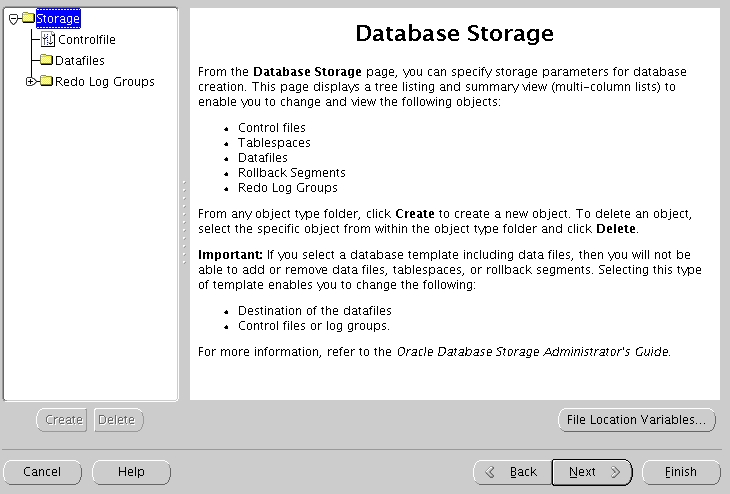Click the Redo Log Groups folder icon
Viewport: 730px width, 494px height.
tap(47, 81)
